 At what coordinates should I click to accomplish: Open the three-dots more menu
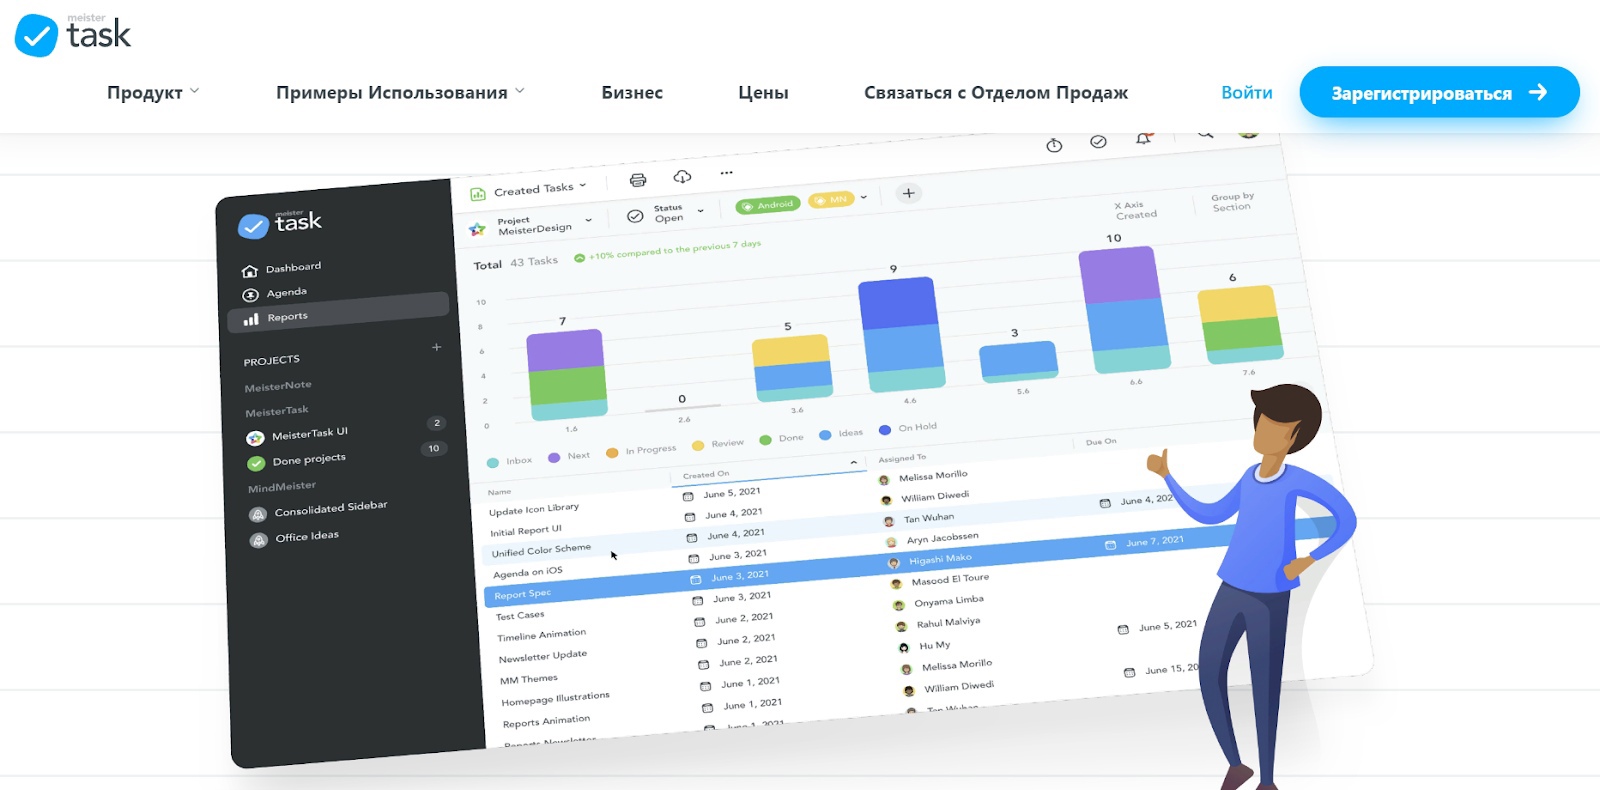click(727, 173)
